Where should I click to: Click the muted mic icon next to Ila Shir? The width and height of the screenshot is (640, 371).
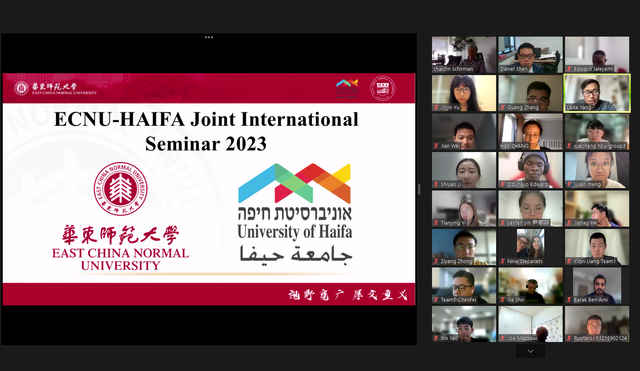(503, 300)
